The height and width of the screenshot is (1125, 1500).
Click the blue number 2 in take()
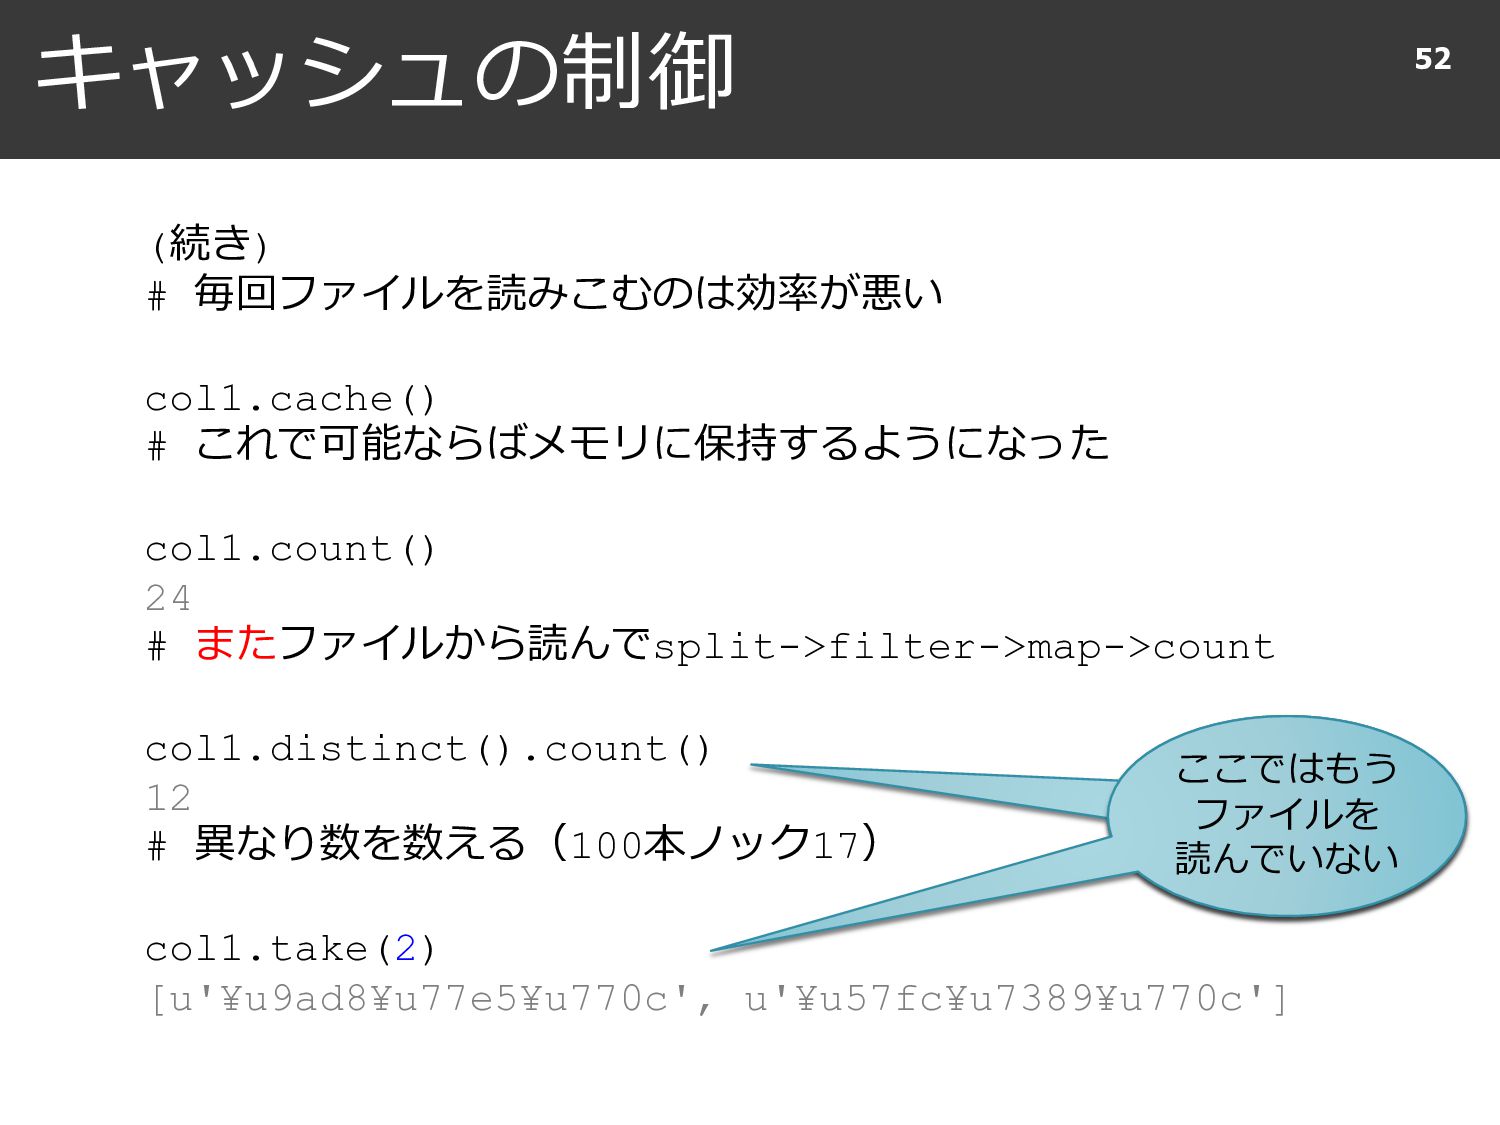coord(406,948)
